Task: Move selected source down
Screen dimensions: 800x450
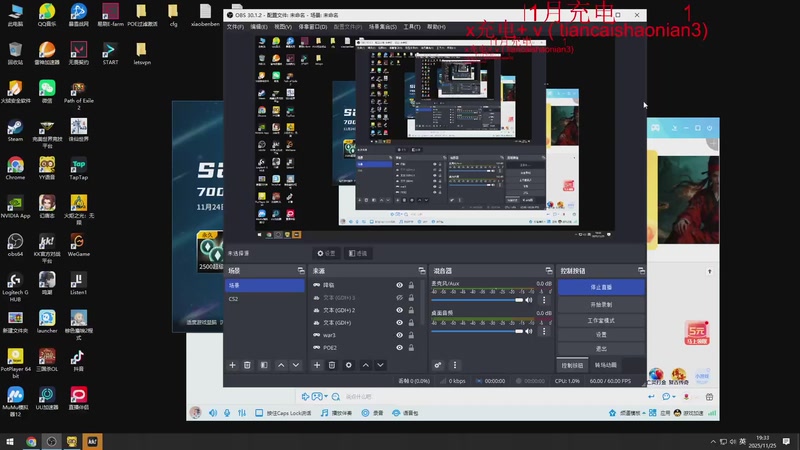Action: click(381, 365)
